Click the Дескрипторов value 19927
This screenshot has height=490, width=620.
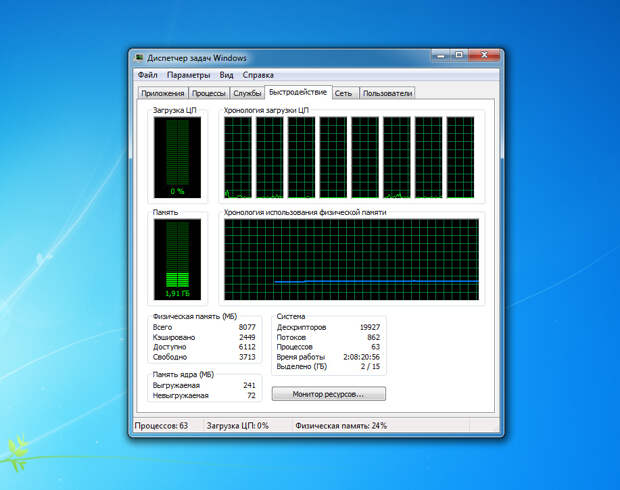[x=370, y=327]
